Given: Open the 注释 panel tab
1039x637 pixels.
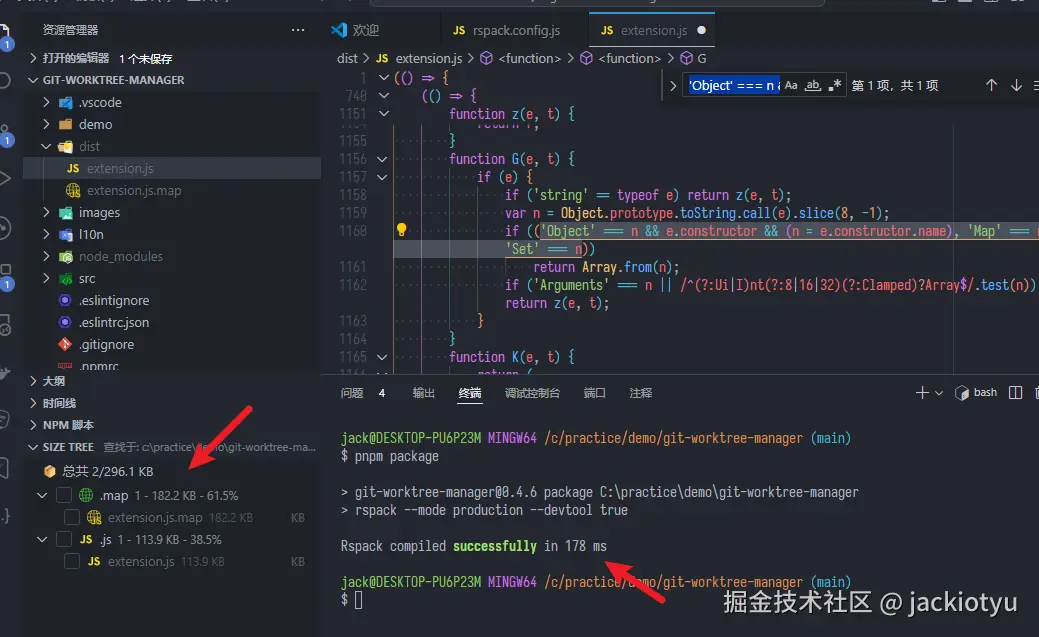Looking at the screenshot, I should pyautogui.click(x=641, y=393).
